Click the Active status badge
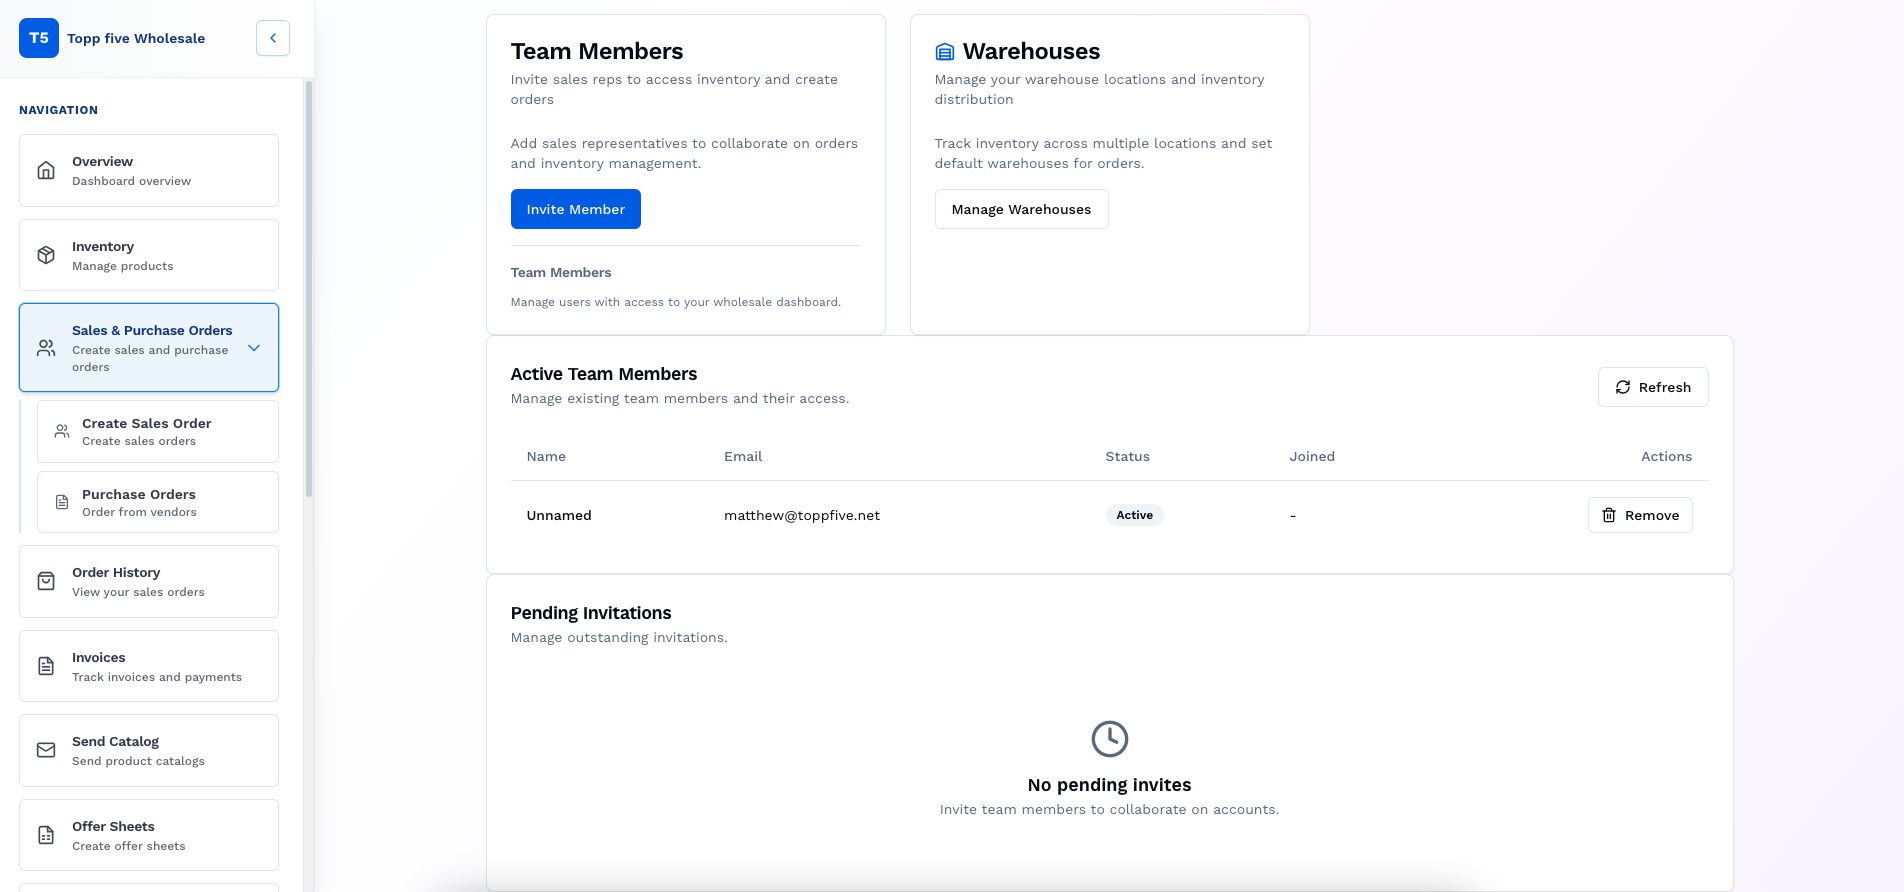The width and height of the screenshot is (1904, 892). click(x=1134, y=515)
